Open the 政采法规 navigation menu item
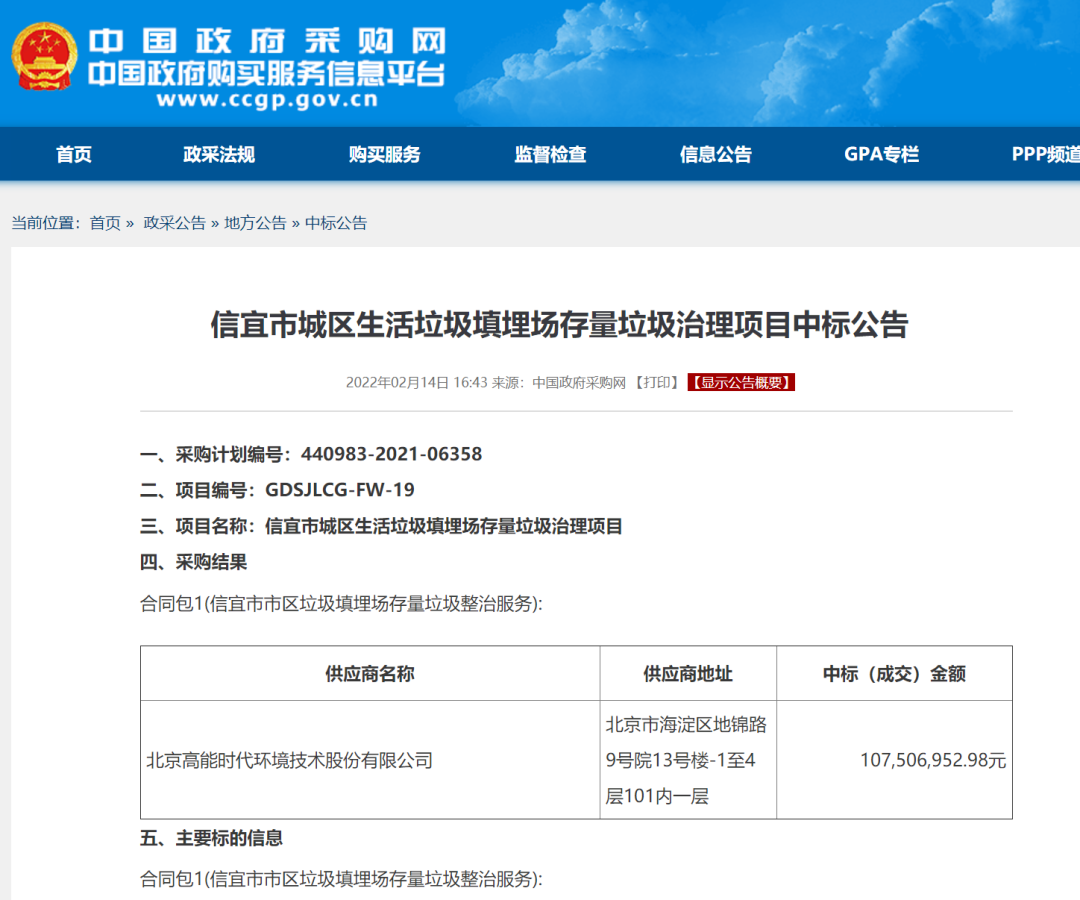The width and height of the screenshot is (1080, 900). [x=218, y=154]
